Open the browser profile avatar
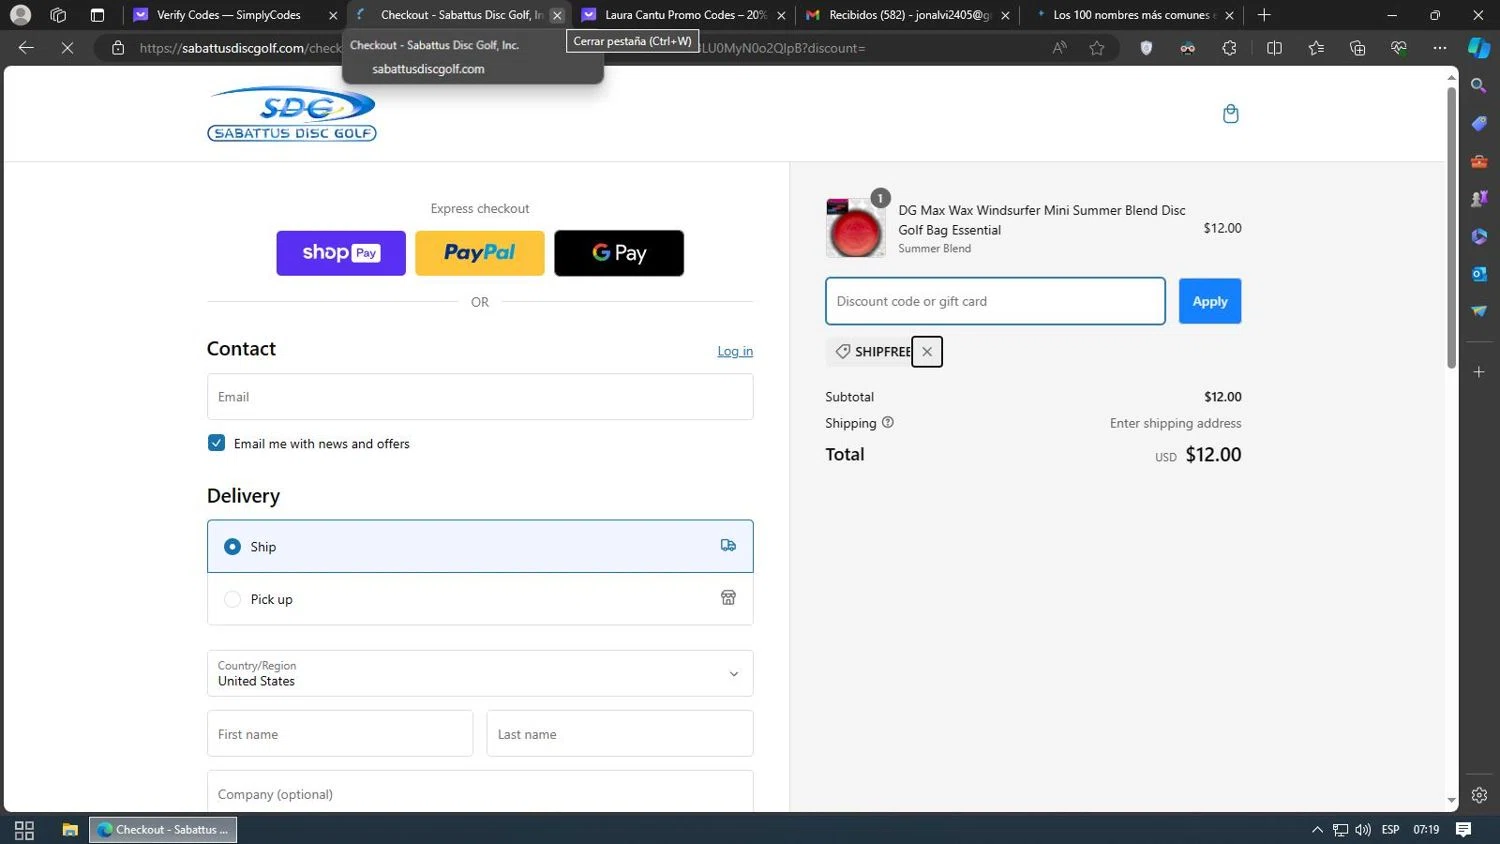1500x844 pixels. pos(20,15)
